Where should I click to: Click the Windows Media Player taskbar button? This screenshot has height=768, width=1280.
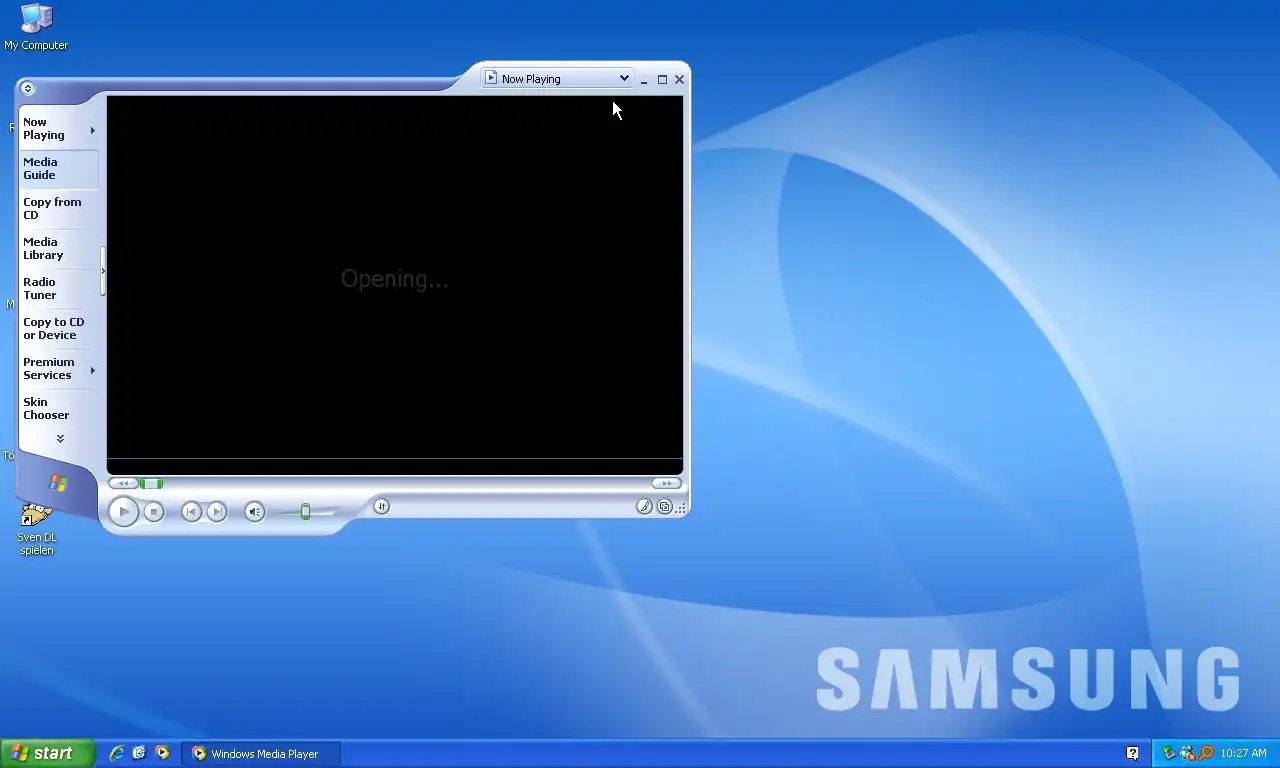261,754
